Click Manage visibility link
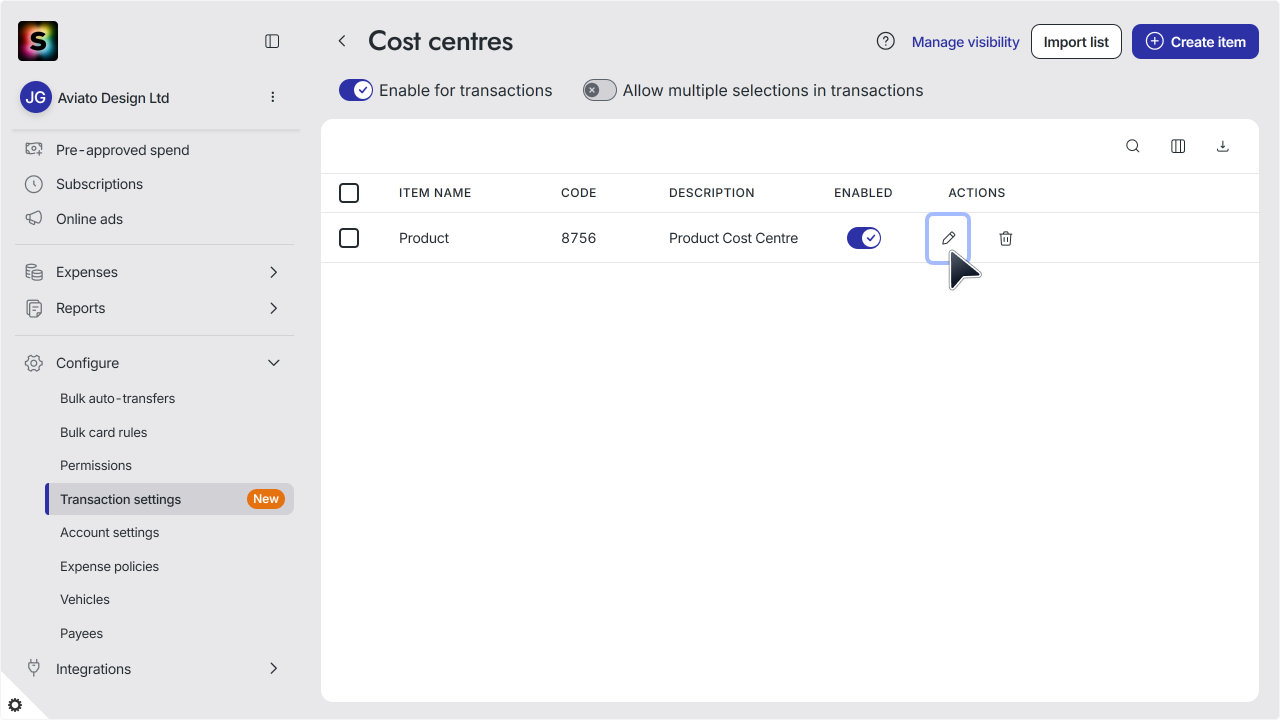 pos(965,42)
